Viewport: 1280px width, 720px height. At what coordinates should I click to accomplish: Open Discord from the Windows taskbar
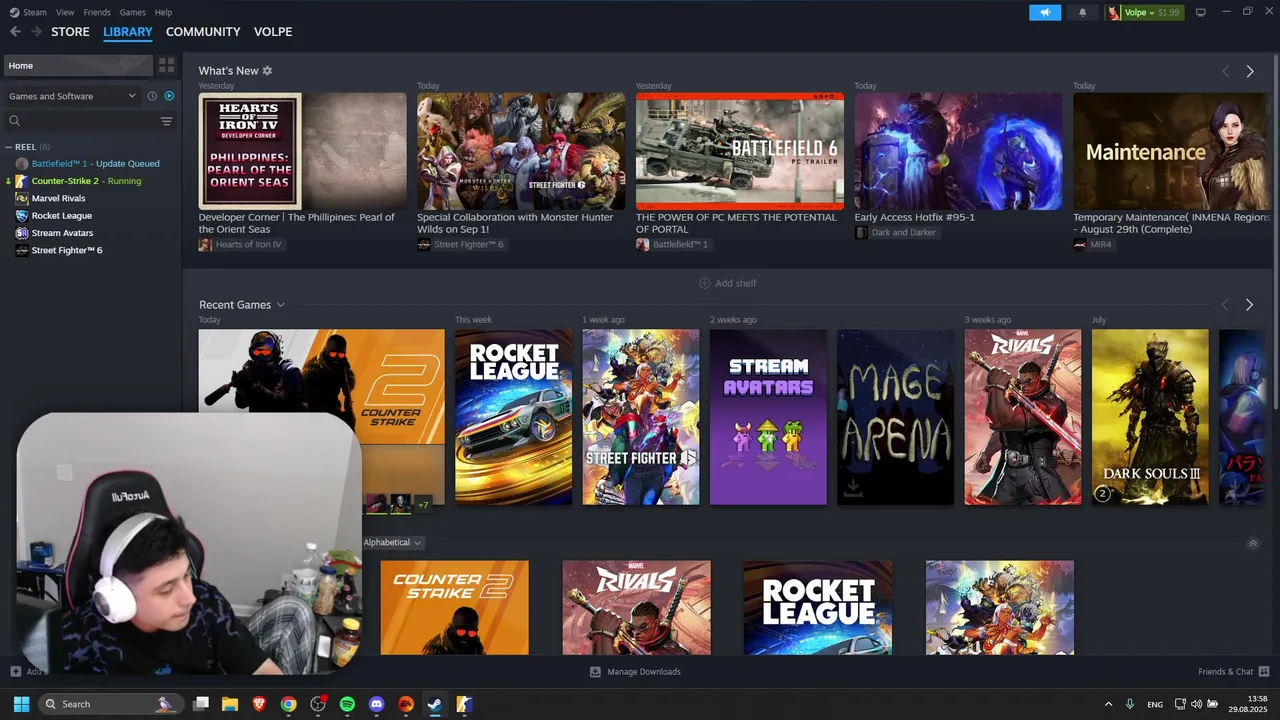[x=376, y=704]
